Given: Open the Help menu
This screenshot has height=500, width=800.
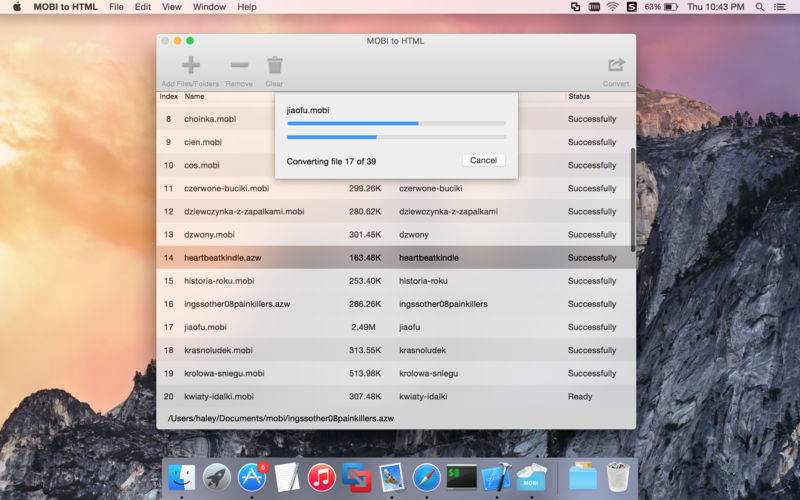Looking at the screenshot, I should point(247,7).
